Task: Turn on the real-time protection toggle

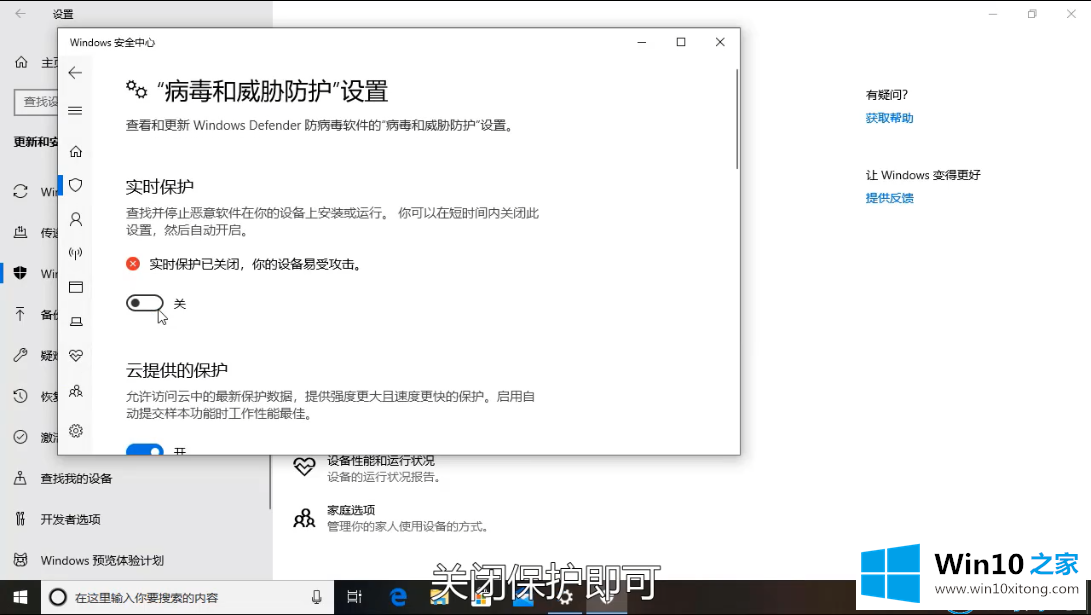Action: (x=145, y=303)
